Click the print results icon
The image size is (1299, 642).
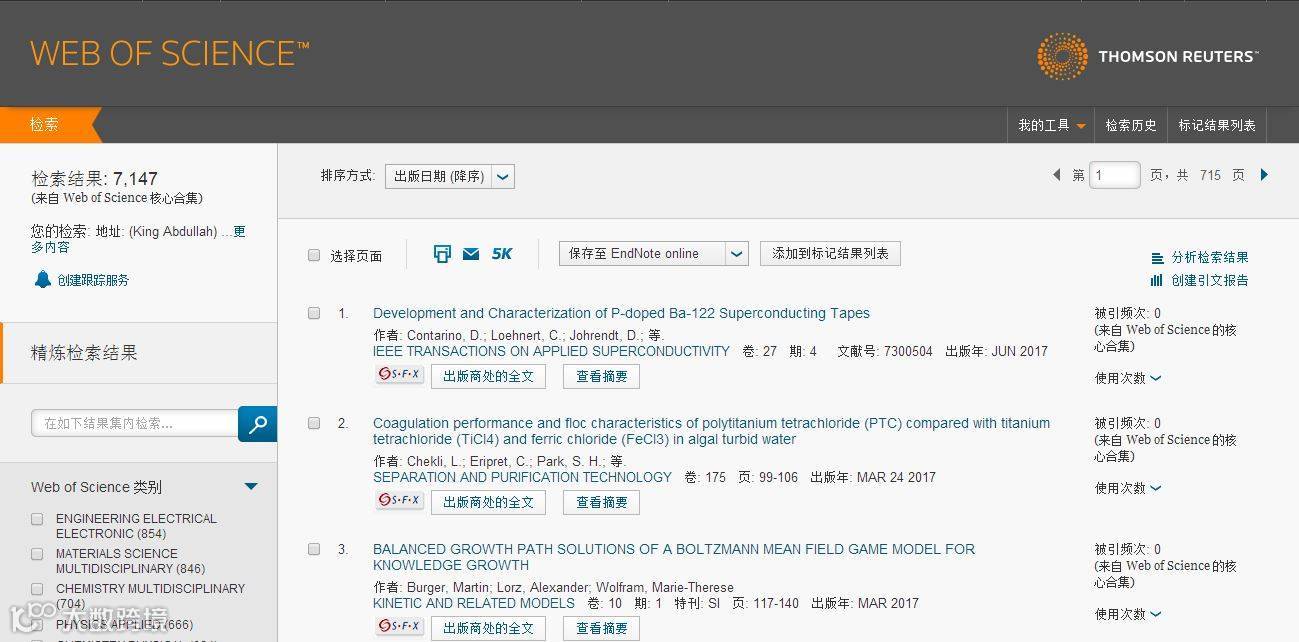pos(442,254)
